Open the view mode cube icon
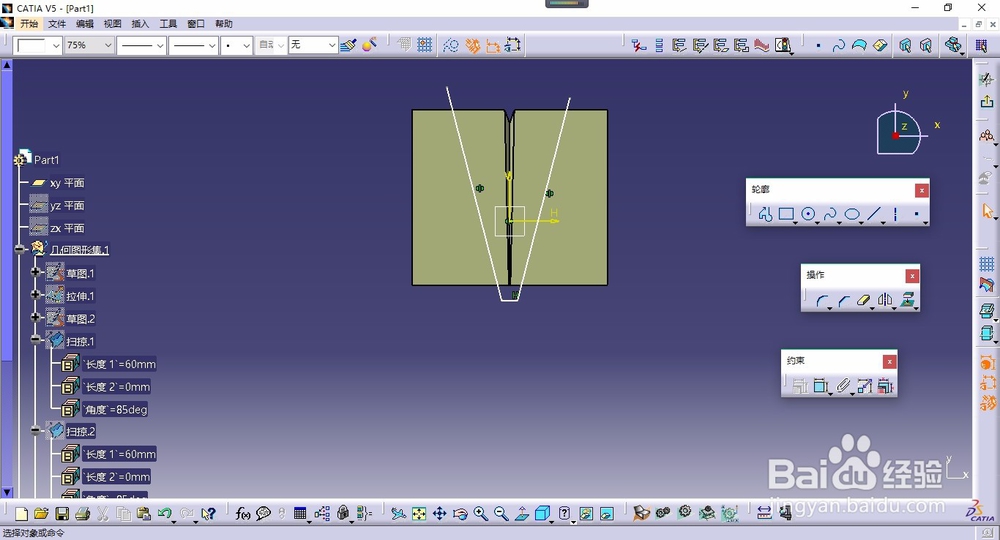Image resolution: width=1000 pixels, height=540 pixels. [x=542, y=513]
